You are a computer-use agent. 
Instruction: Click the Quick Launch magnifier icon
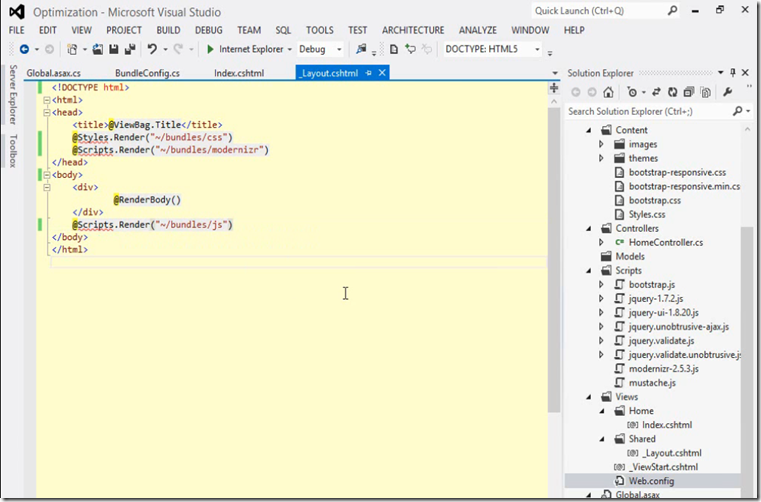click(672, 11)
